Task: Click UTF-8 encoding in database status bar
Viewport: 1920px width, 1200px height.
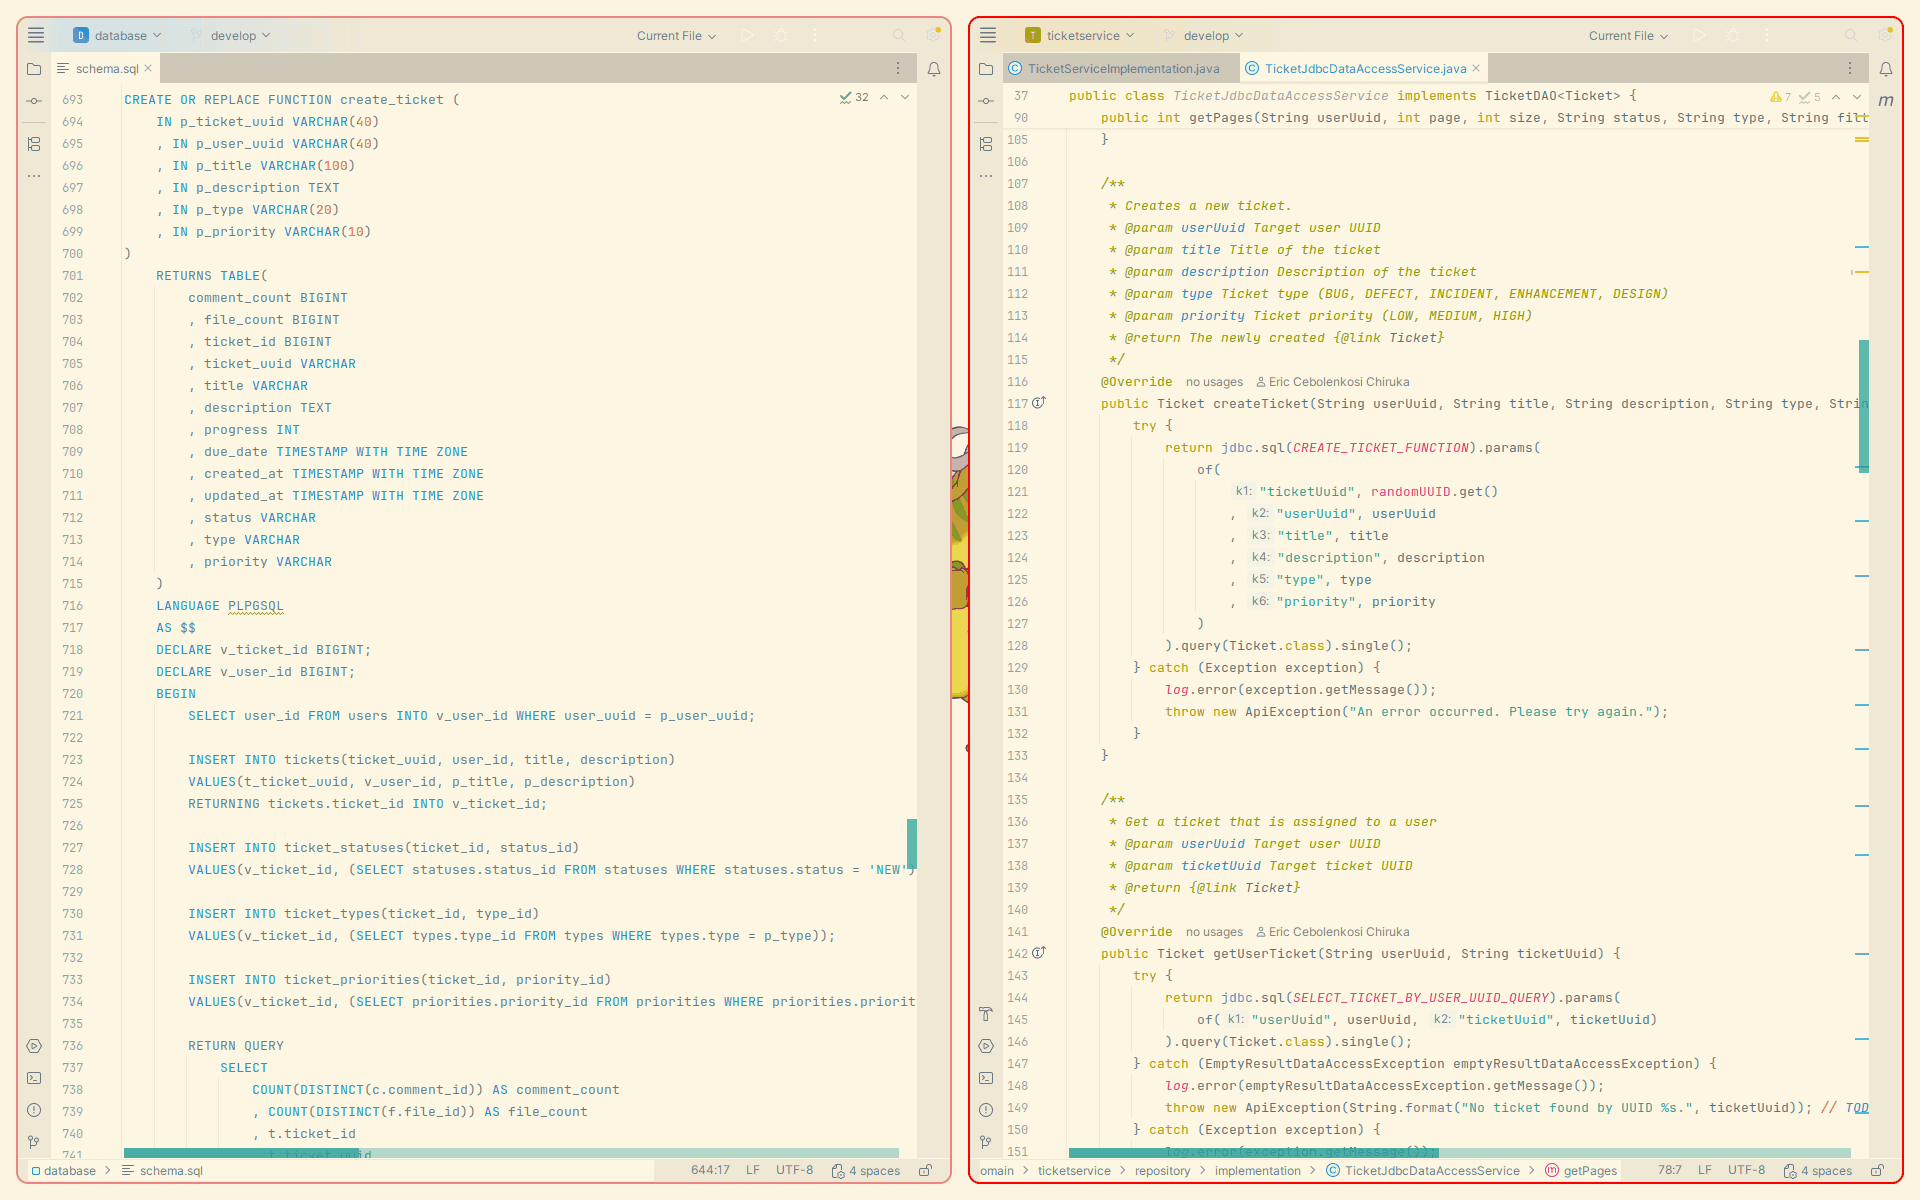Action: 794,1170
